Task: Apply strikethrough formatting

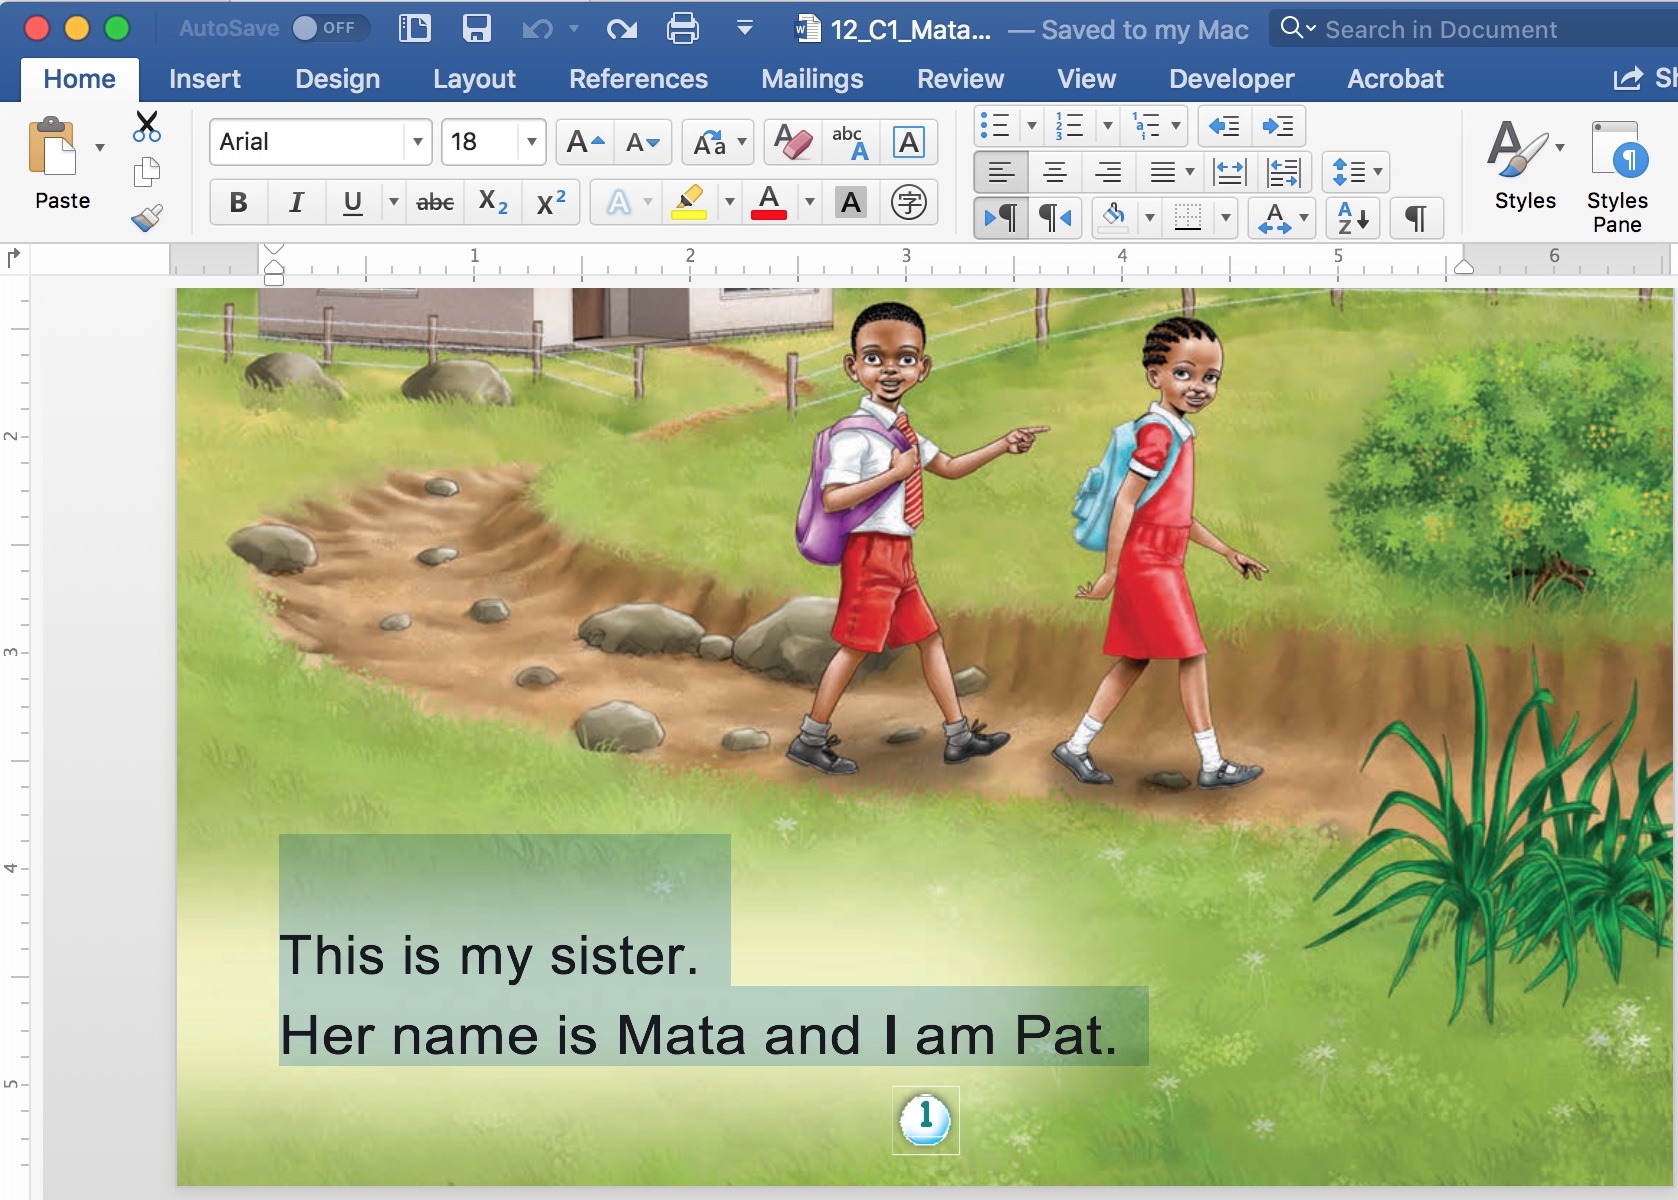Action: (x=435, y=203)
